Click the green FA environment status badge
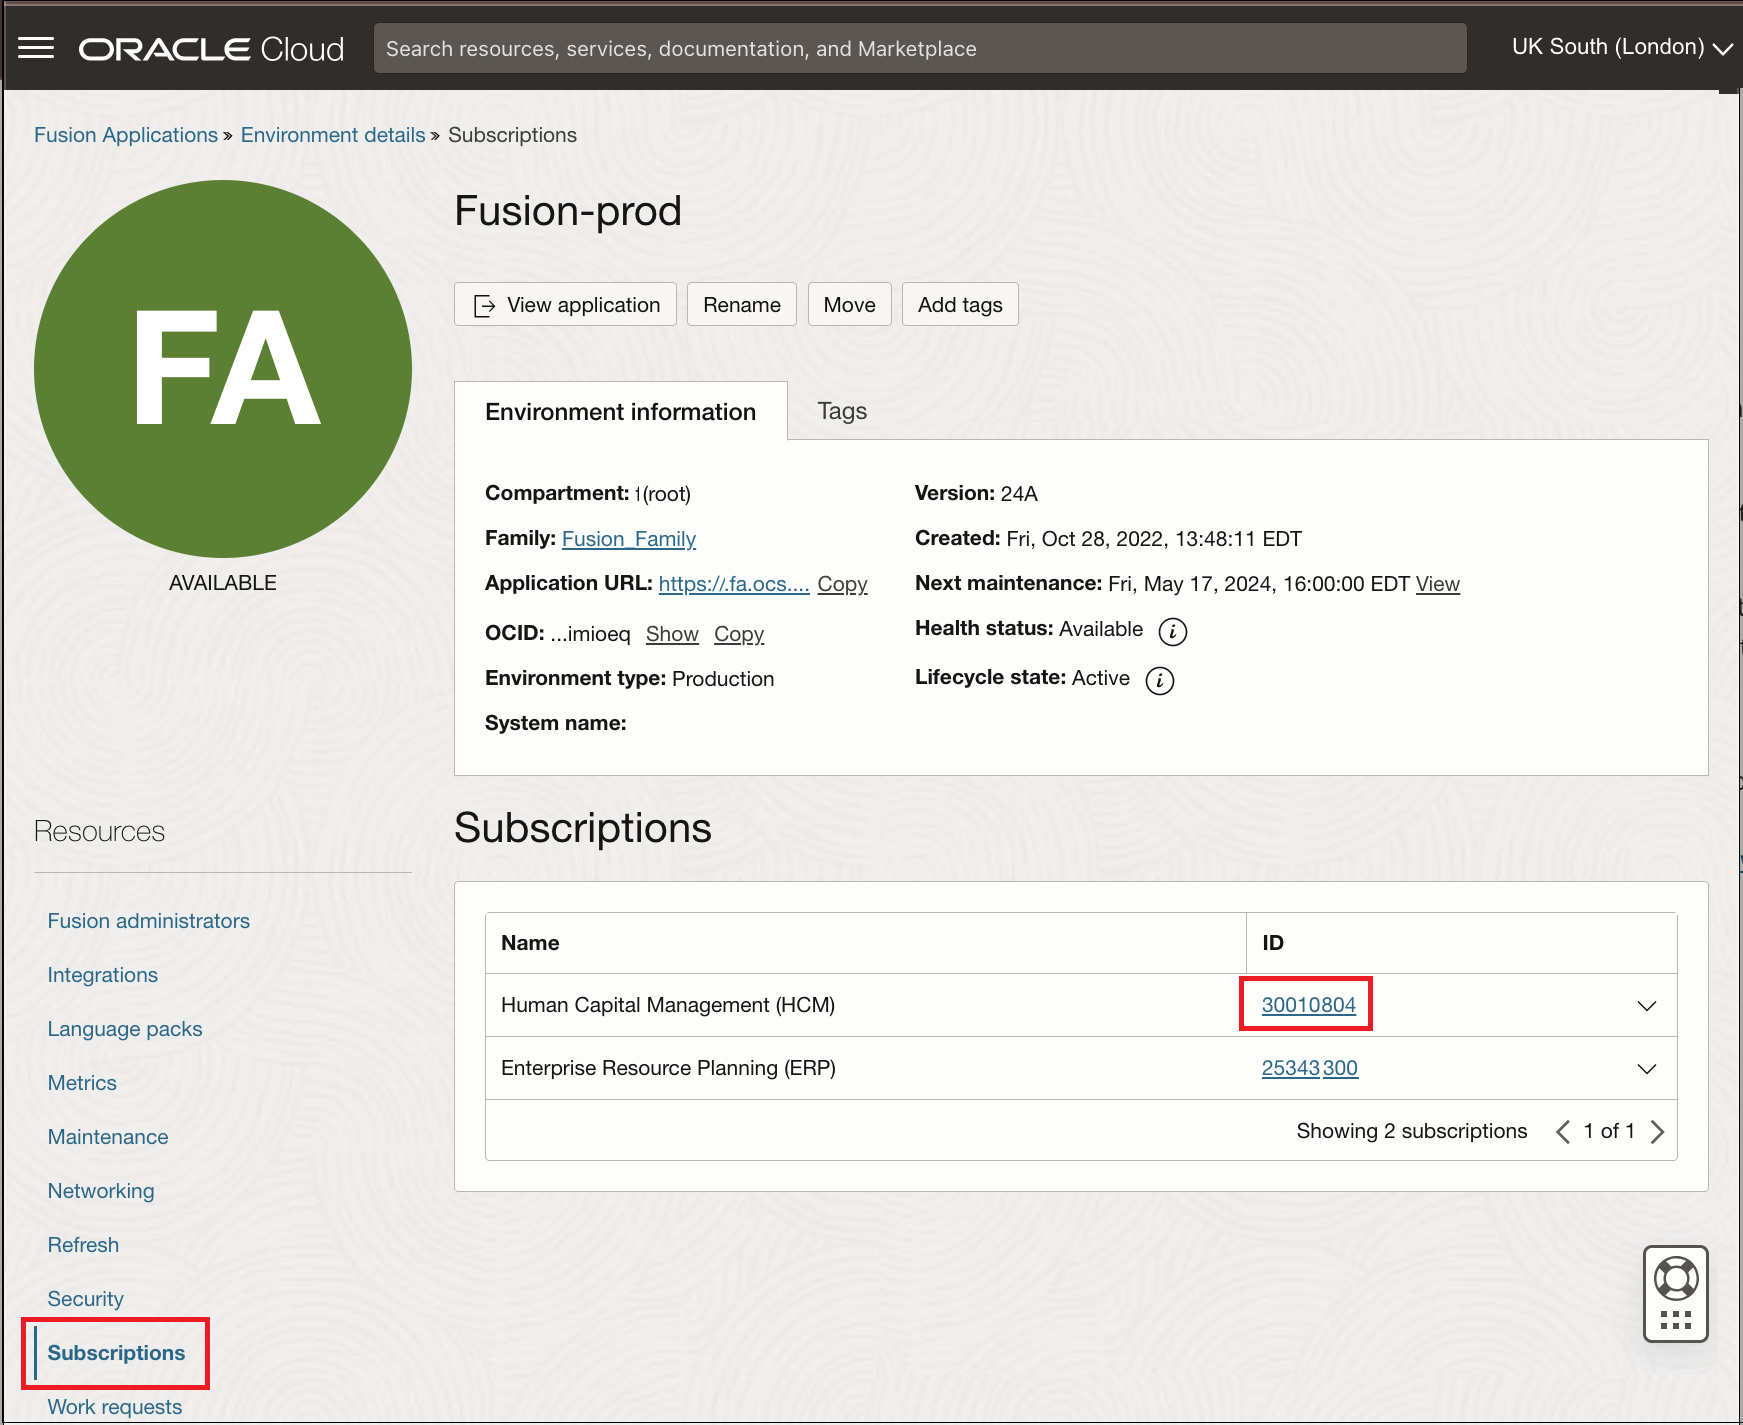The width and height of the screenshot is (1743, 1425). [223, 369]
